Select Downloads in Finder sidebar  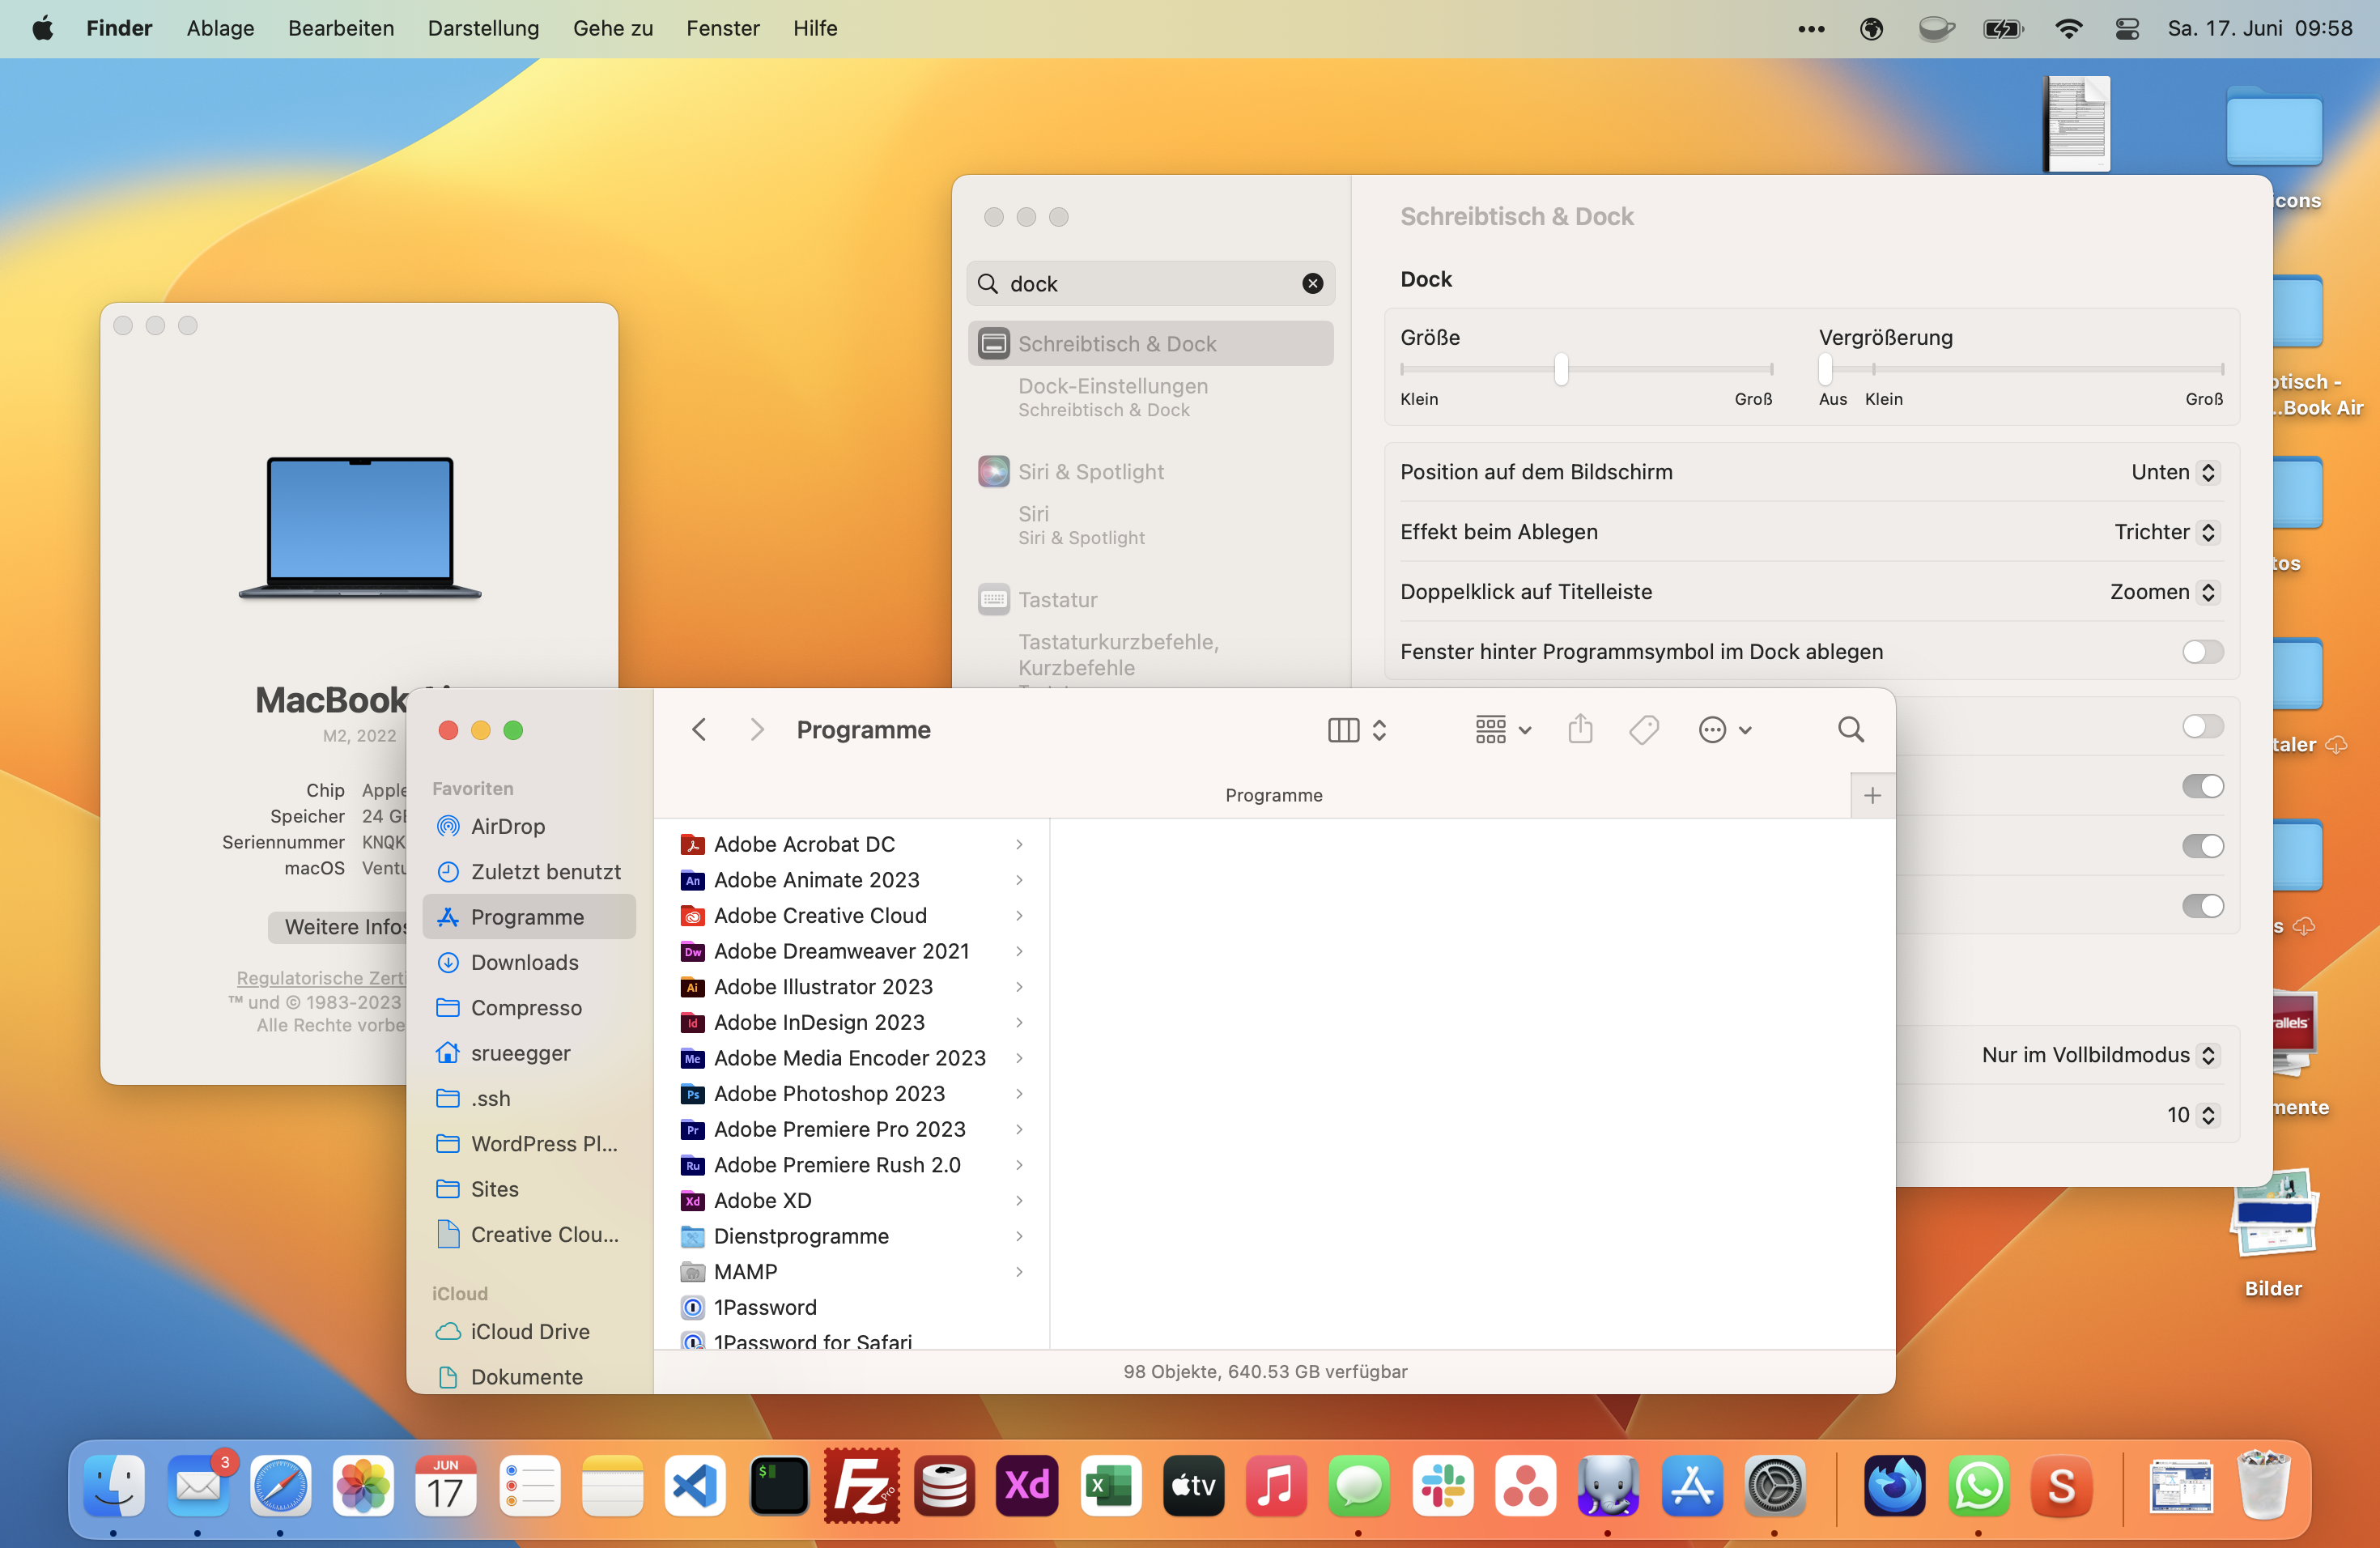[524, 962]
